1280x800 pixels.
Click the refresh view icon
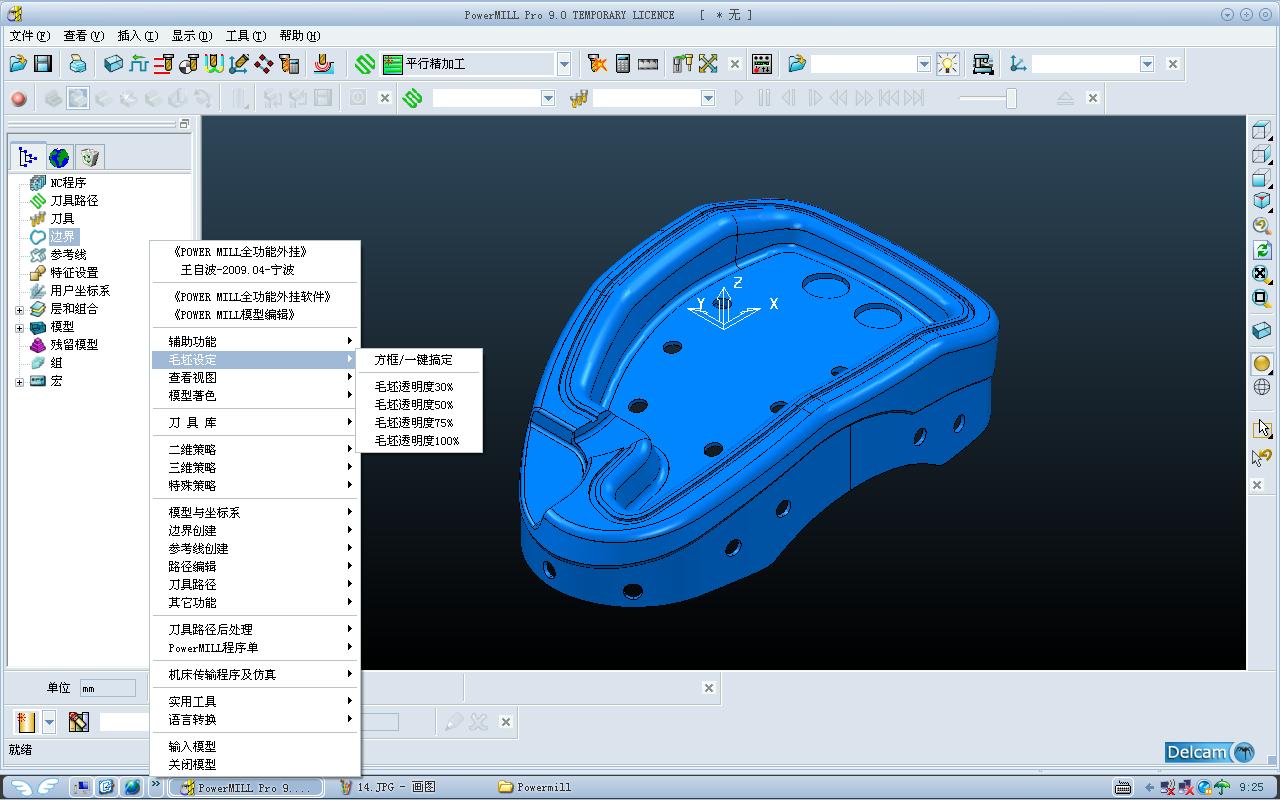[1262, 249]
